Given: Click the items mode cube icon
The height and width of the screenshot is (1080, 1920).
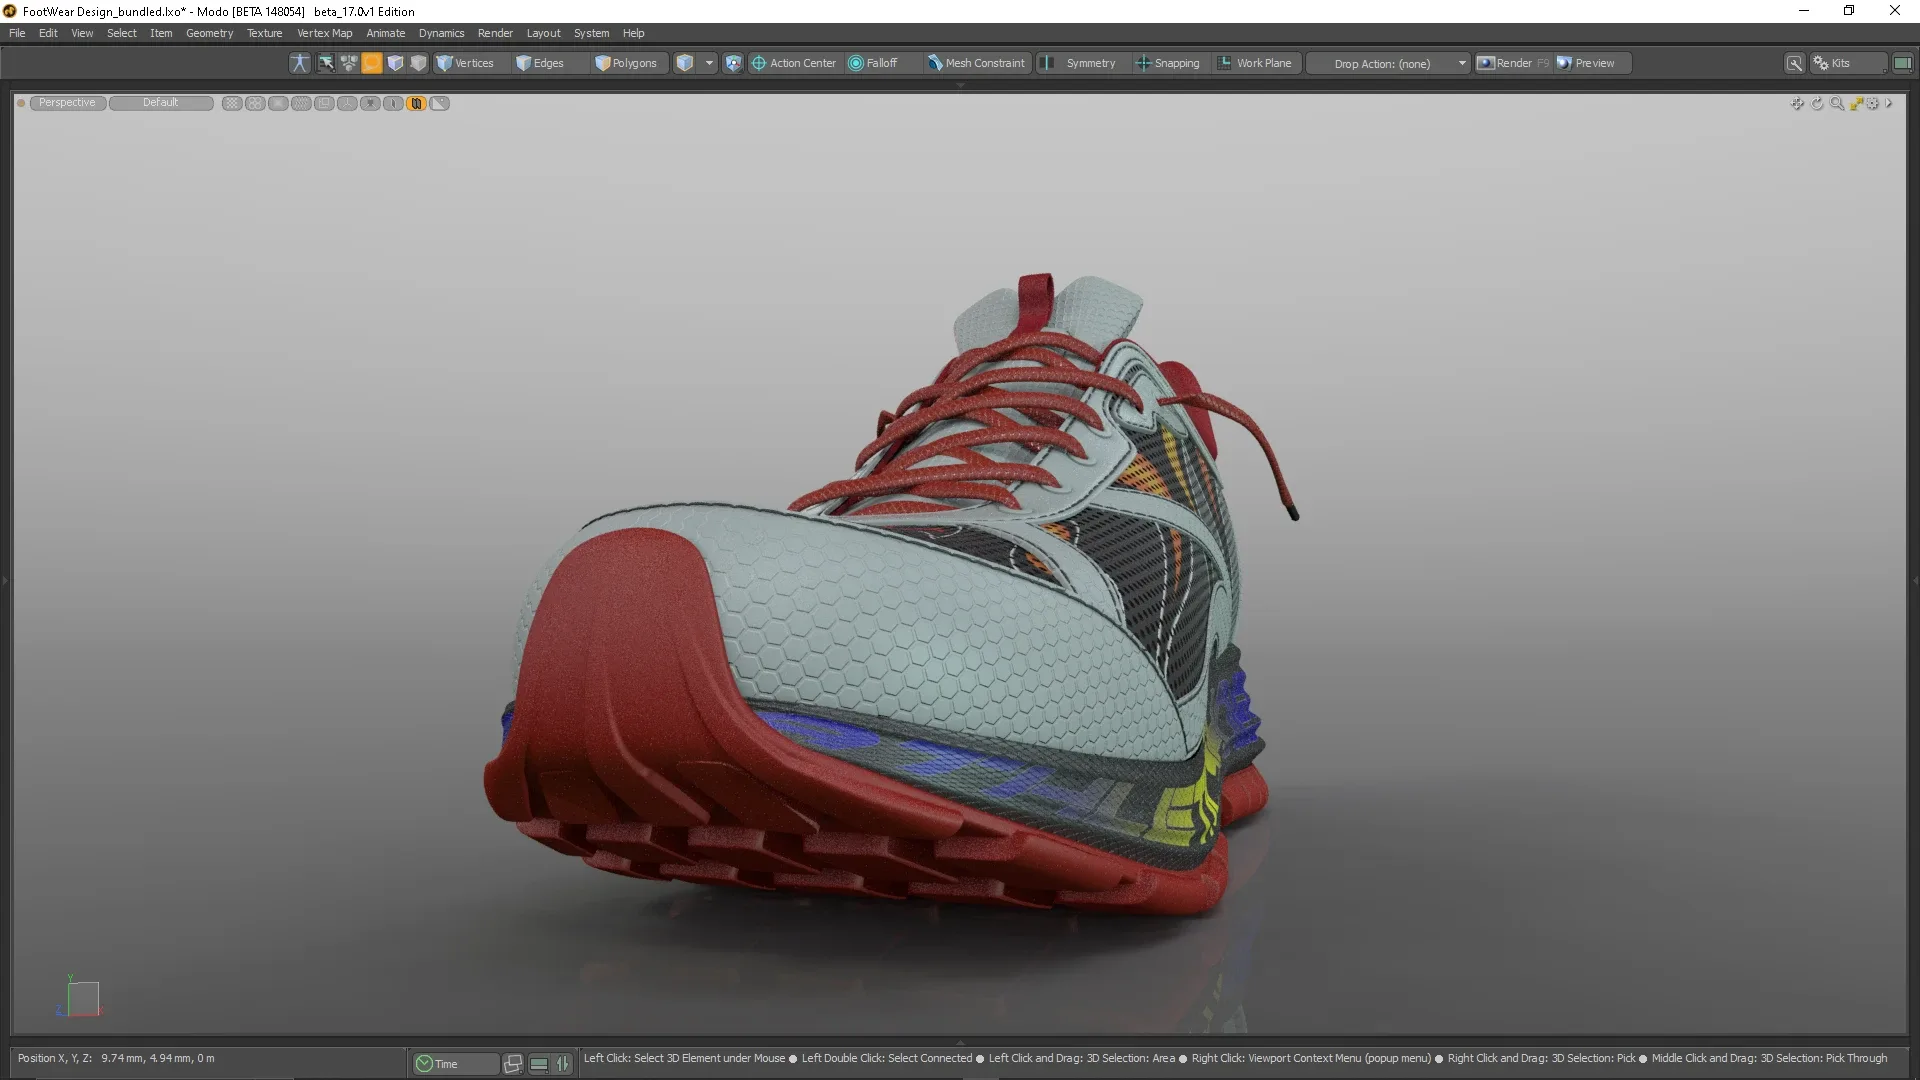Looking at the screenshot, I should (x=395, y=63).
